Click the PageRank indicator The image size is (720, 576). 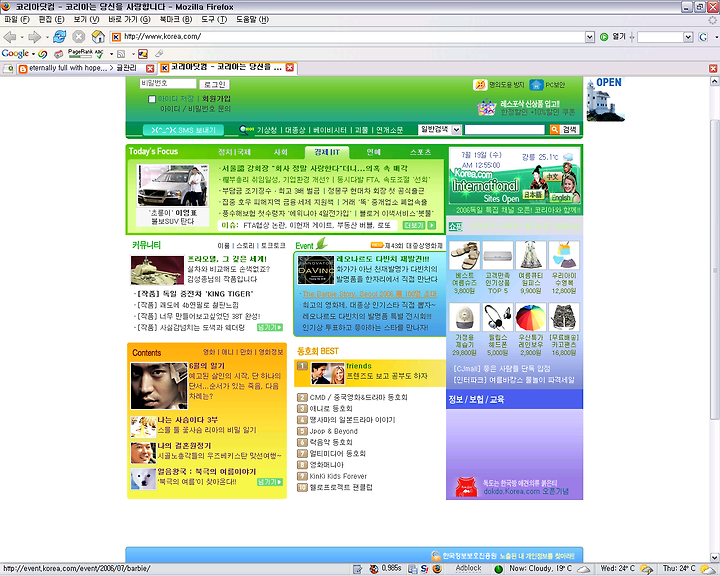[x=81, y=54]
